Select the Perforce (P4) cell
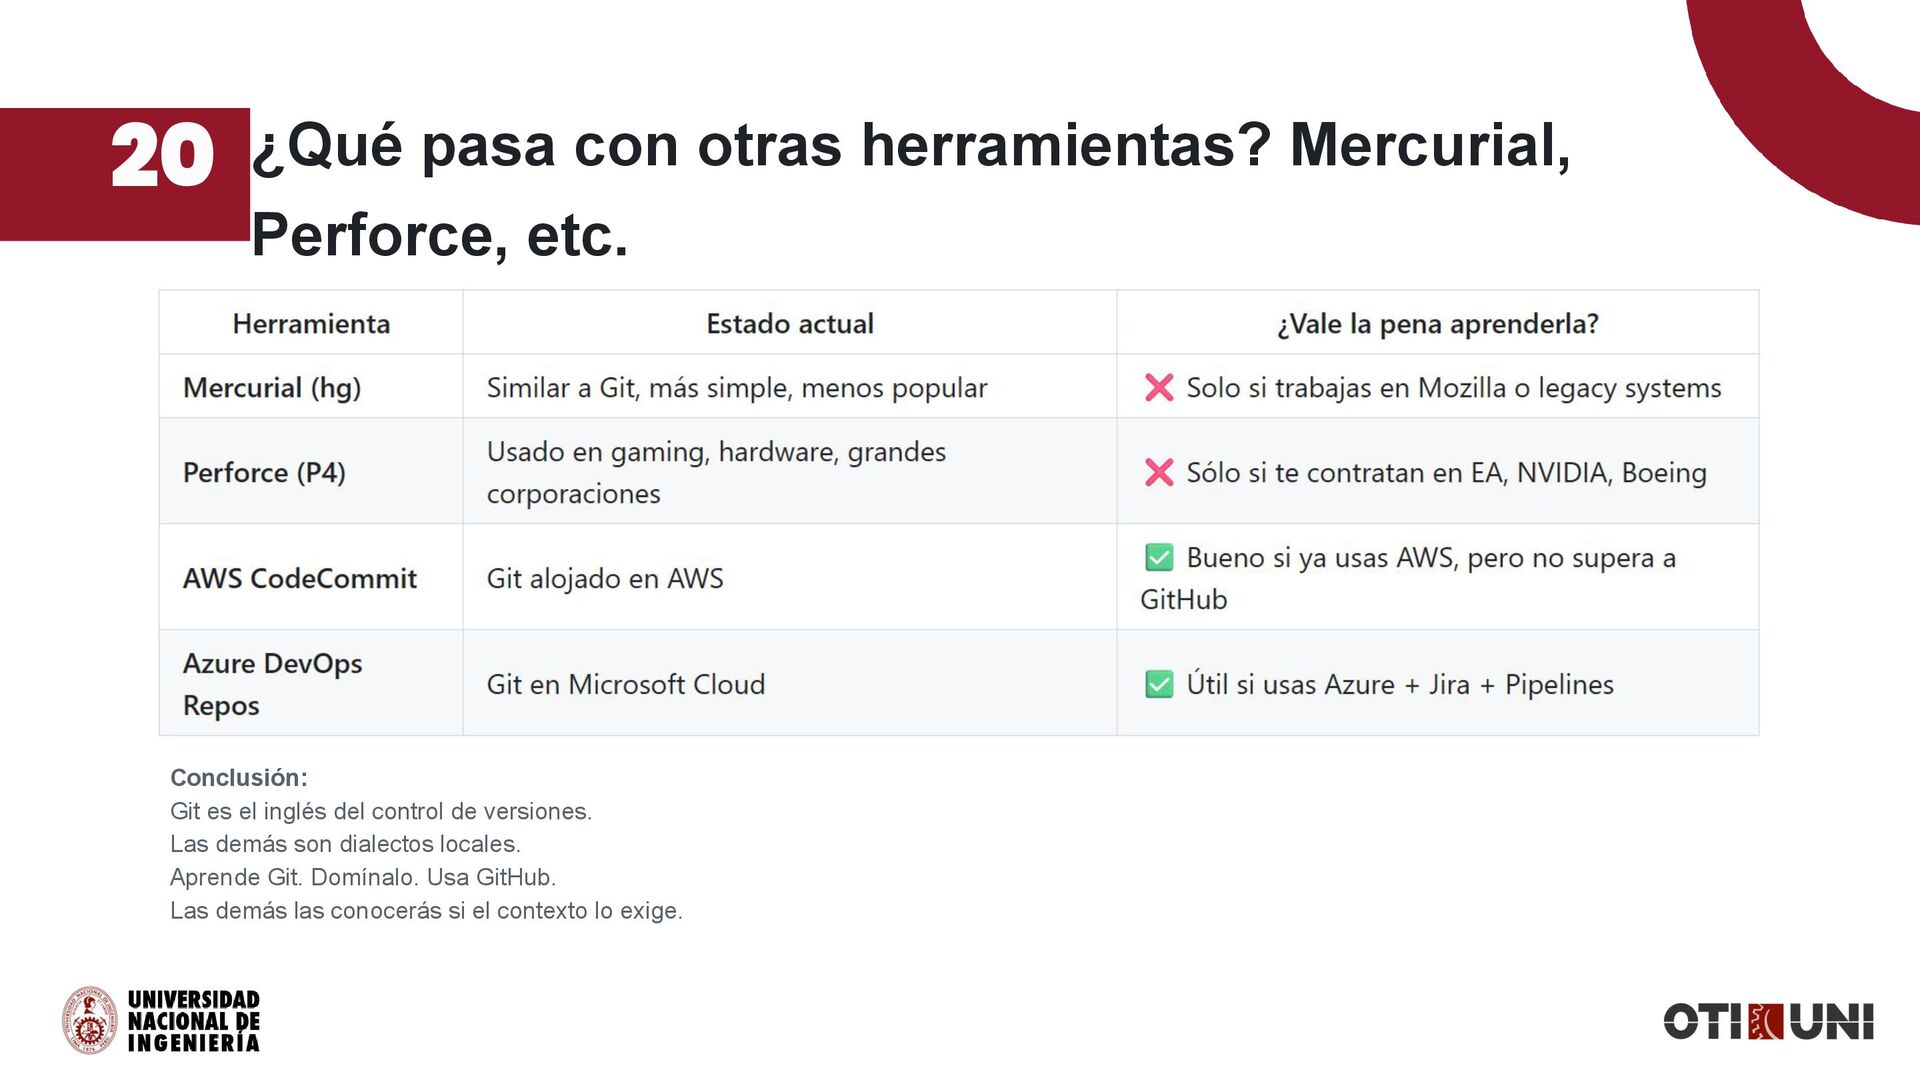The height and width of the screenshot is (1080, 1920). [264, 473]
